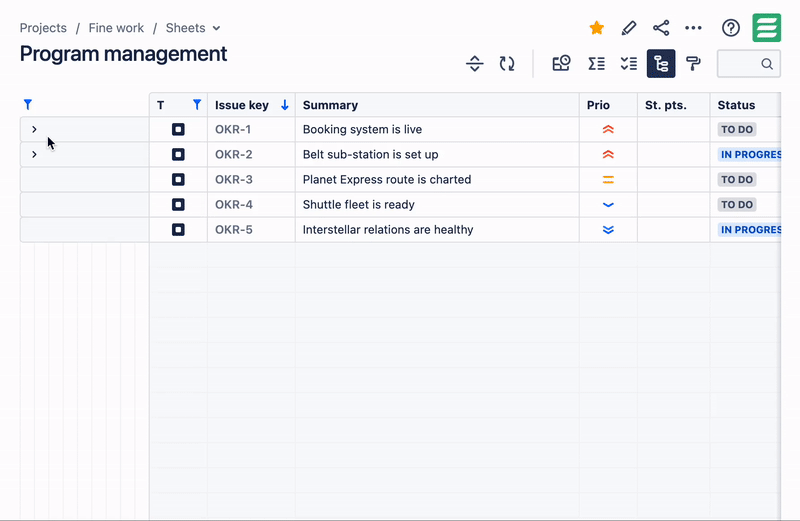Click the TO DO status of OKR-3

click(737, 179)
